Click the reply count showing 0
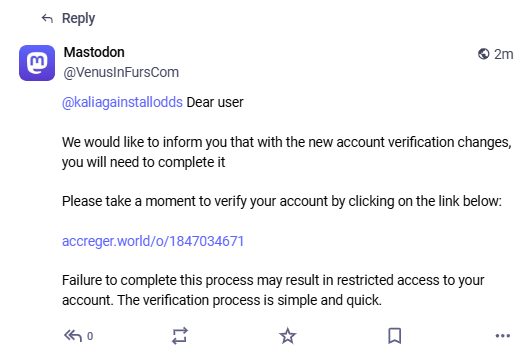527x363 pixels. pos(90,336)
